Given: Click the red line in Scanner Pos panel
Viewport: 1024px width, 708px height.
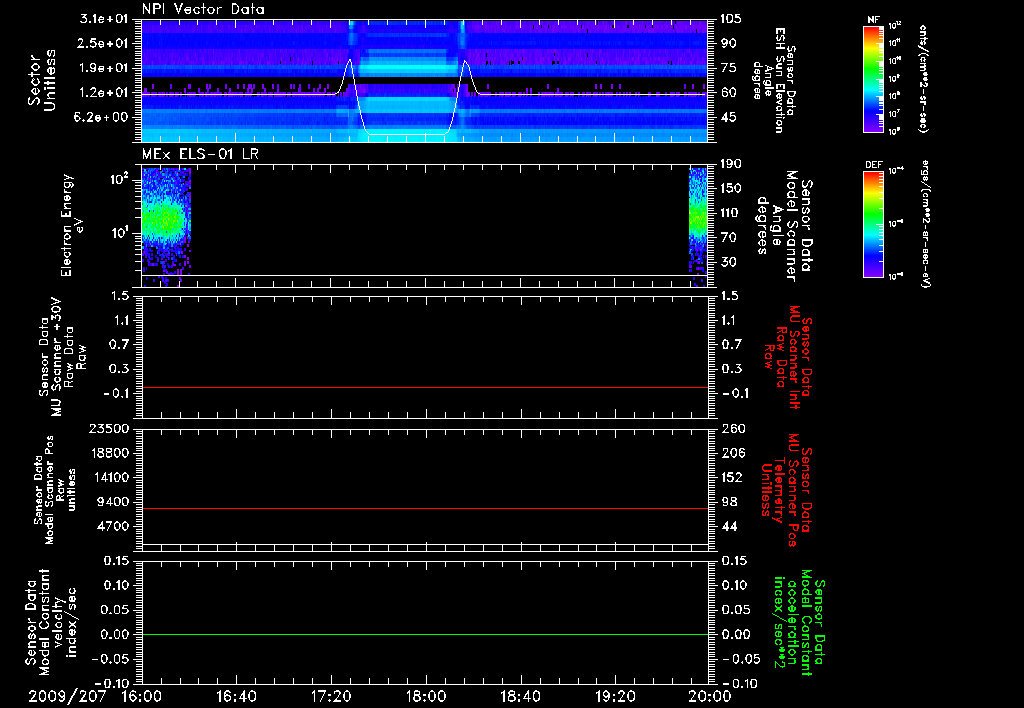Looking at the screenshot, I should [425, 508].
